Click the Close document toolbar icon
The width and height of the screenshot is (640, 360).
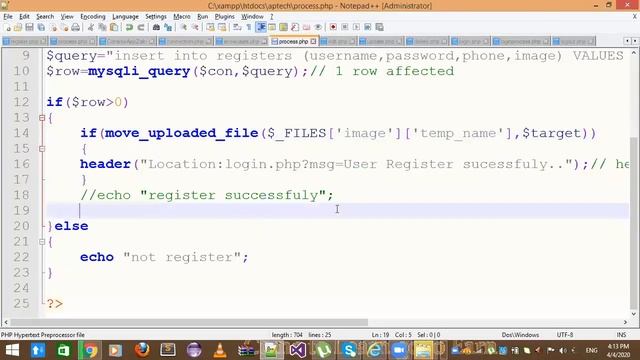tap(53, 27)
